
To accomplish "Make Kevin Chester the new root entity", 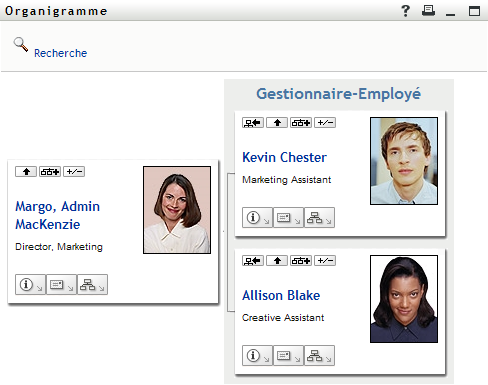I will coord(253,123).
